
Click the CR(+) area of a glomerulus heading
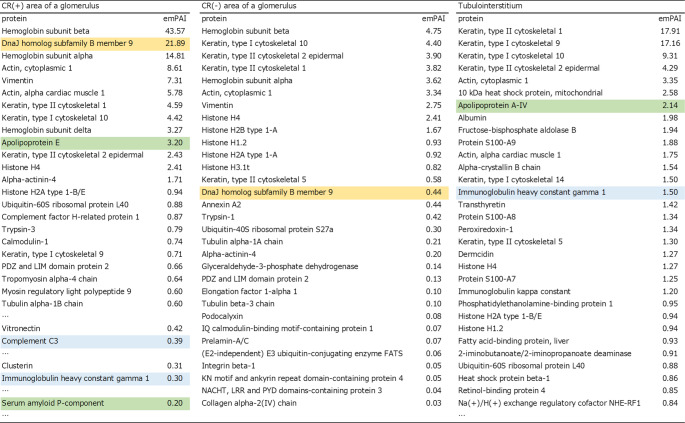tap(50, 6)
